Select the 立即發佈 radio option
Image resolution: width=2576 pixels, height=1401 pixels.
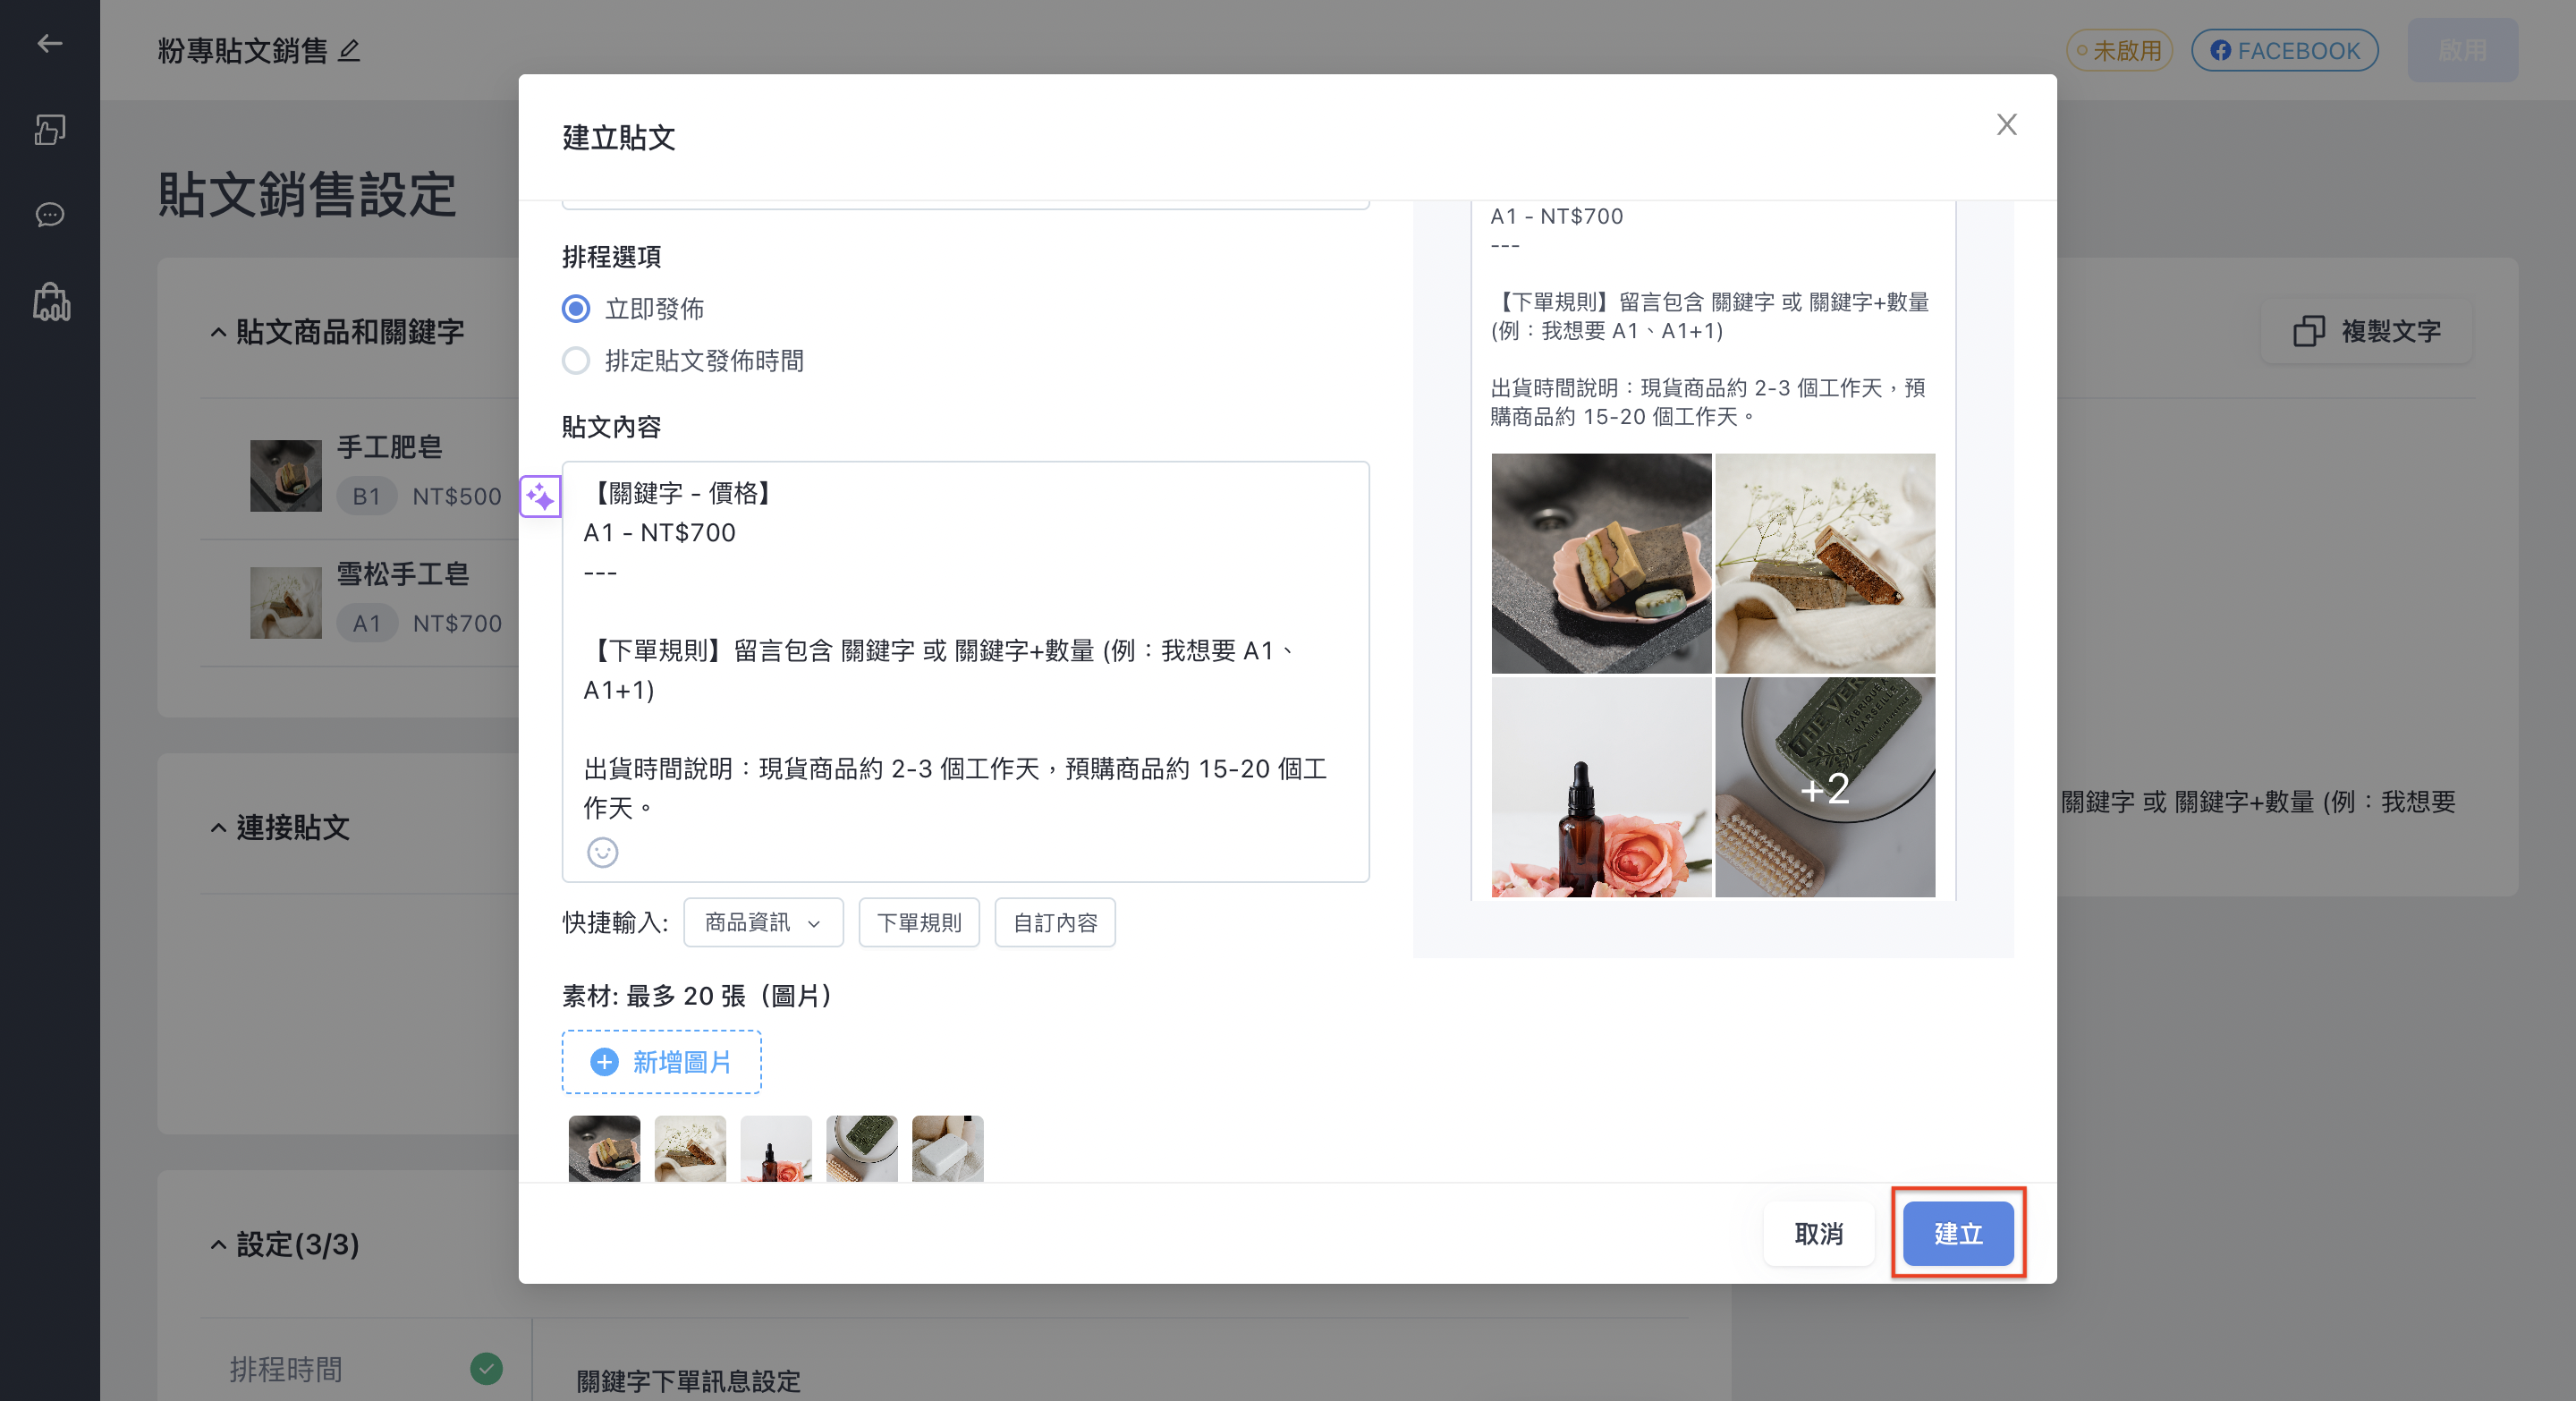click(575, 309)
